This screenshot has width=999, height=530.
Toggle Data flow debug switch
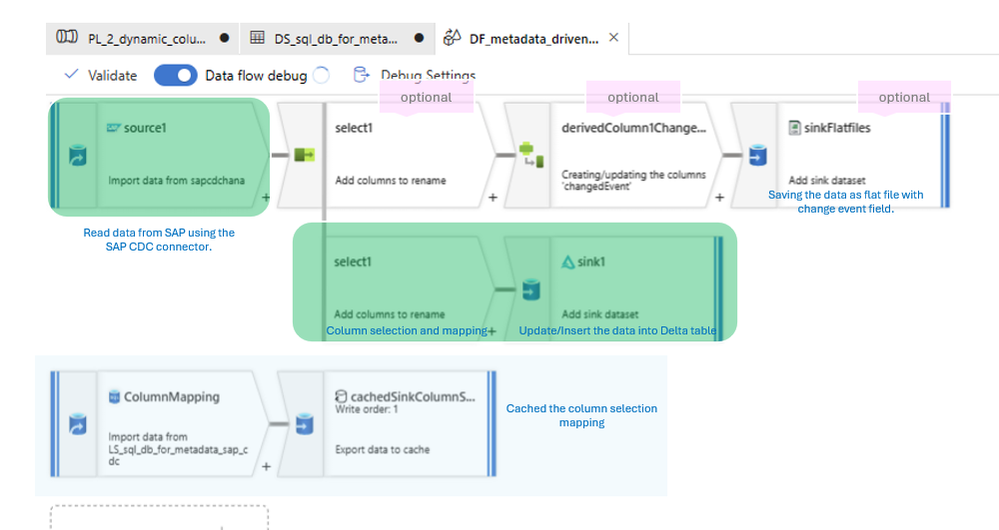click(175, 75)
